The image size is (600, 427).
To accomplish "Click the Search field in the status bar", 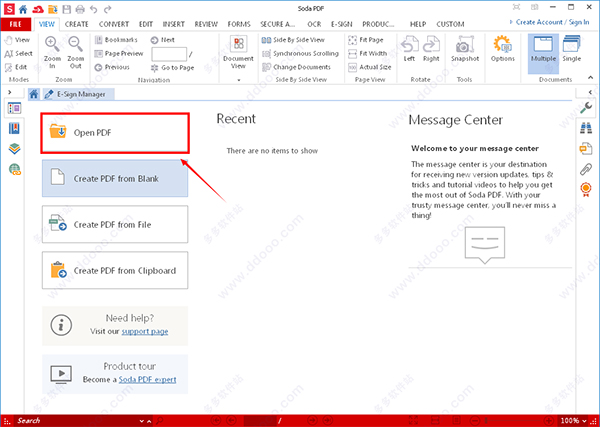I will click(77, 420).
